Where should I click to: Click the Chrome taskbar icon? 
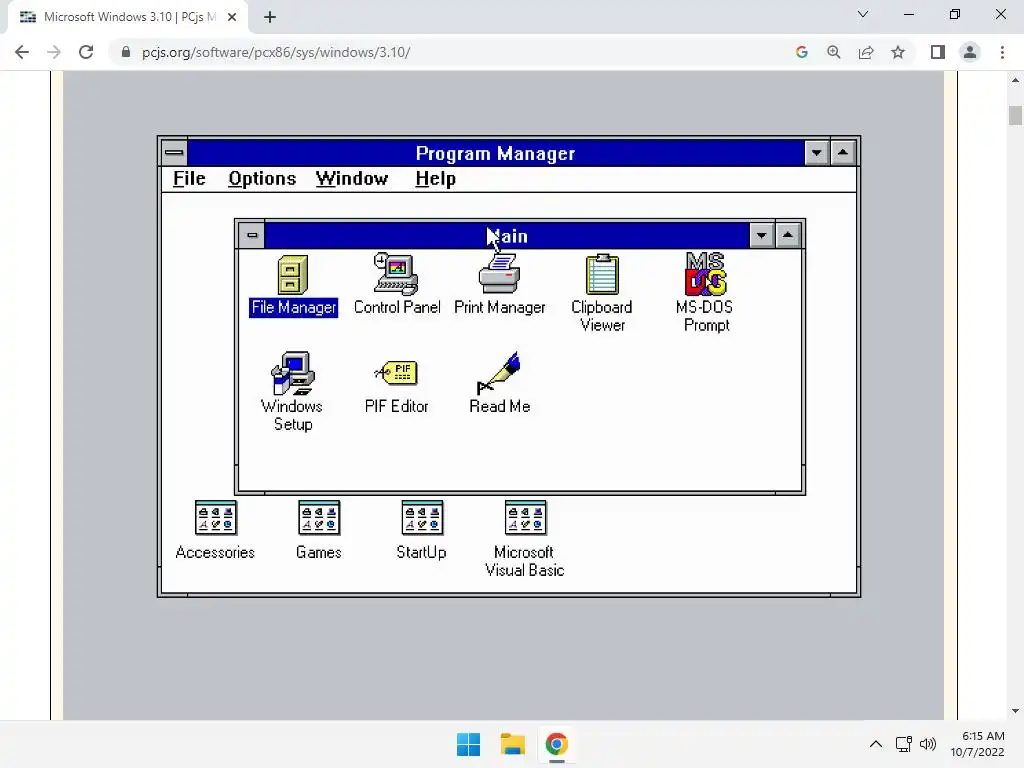pyautogui.click(x=556, y=744)
